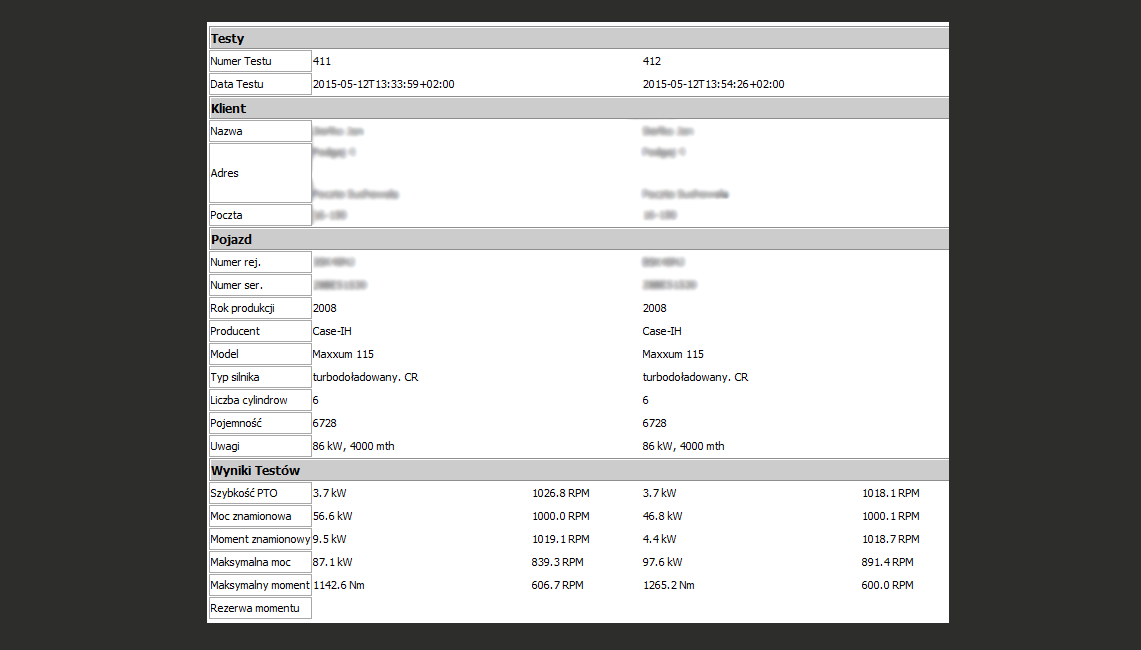Click the 1265.2 Nm value
The width and height of the screenshot is (1141, 650).
668,585
